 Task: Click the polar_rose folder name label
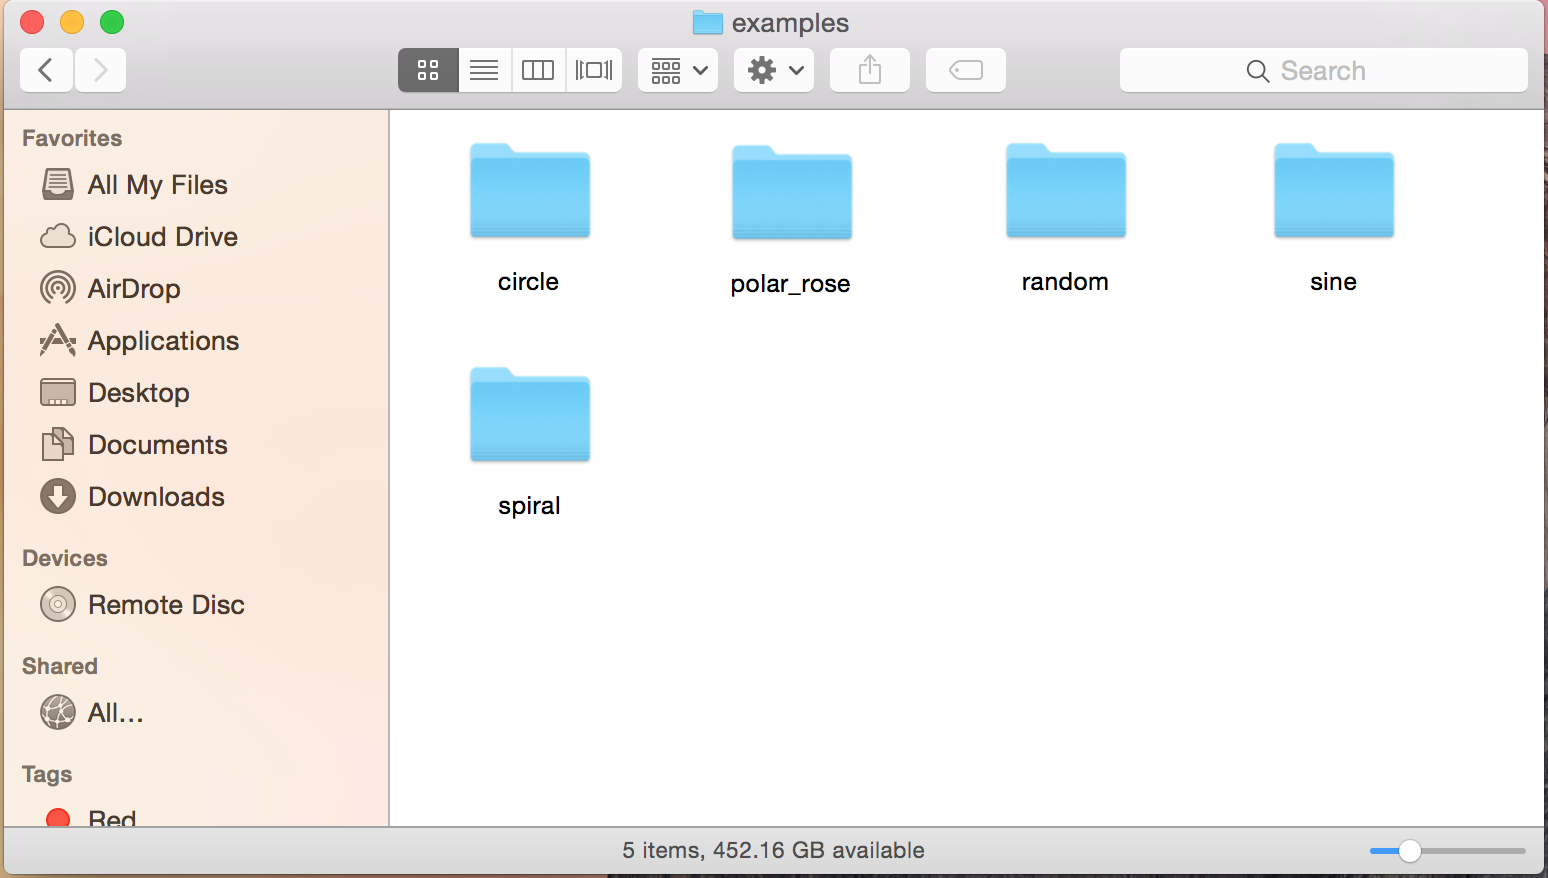[790, 284]
